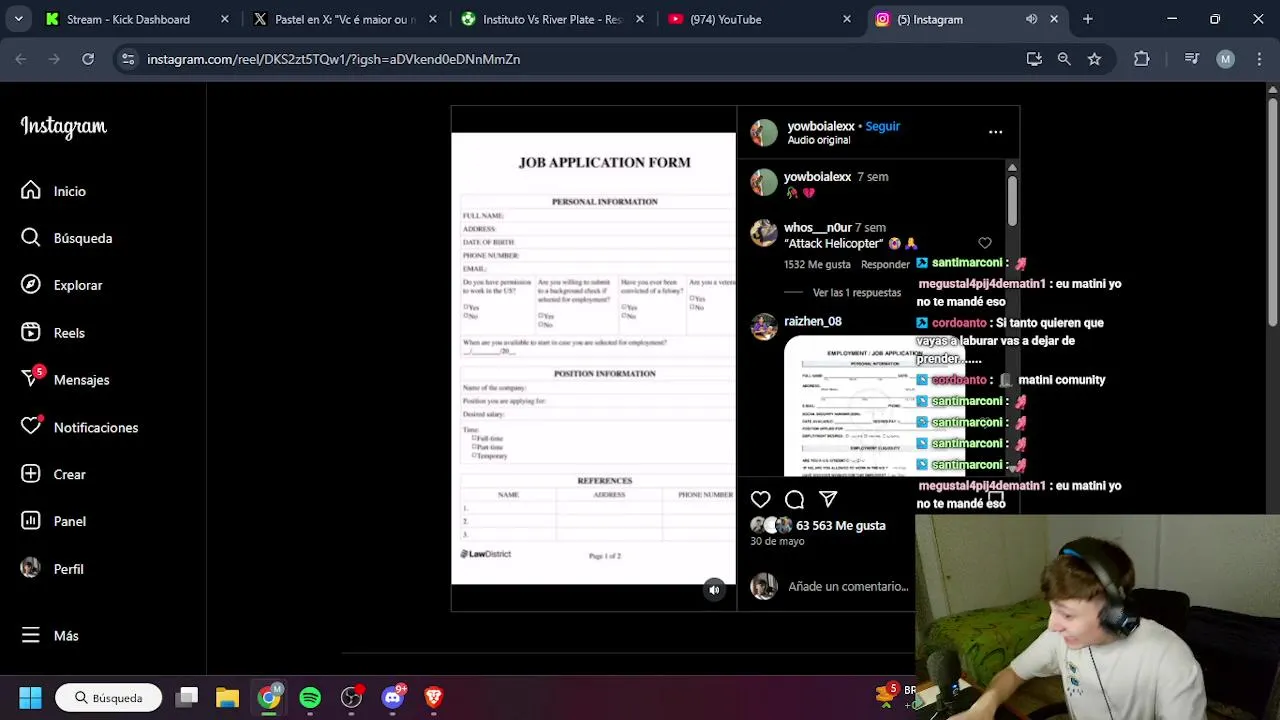
Task: Switch to Instituto Vs River Plate tab
Action: click(552, 19)
